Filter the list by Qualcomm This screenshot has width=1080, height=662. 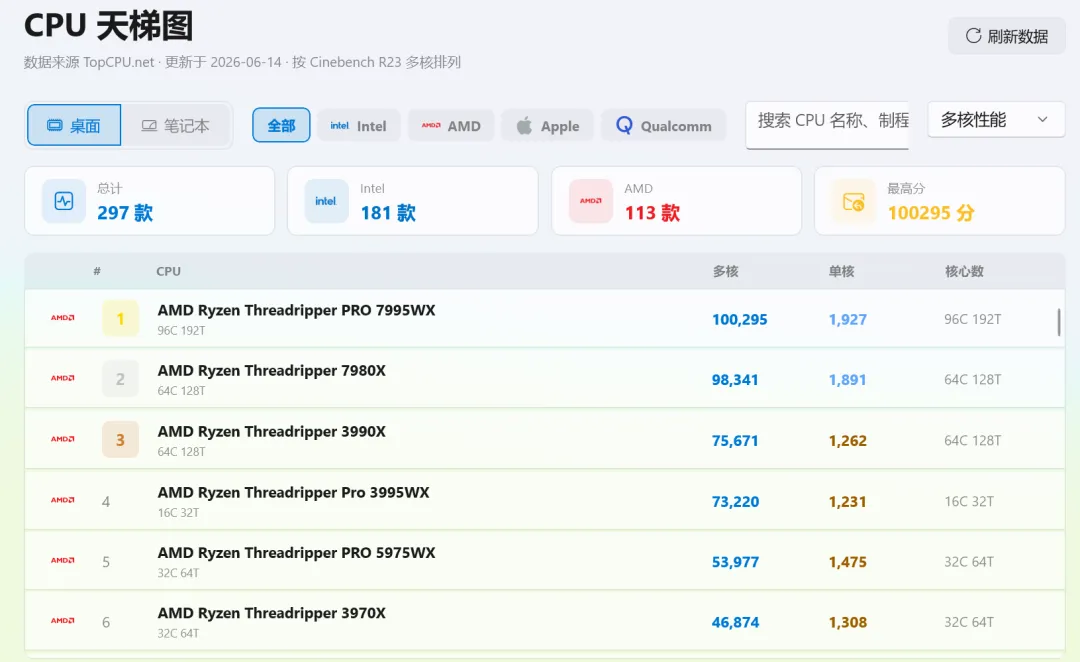(x=664, y=125)
